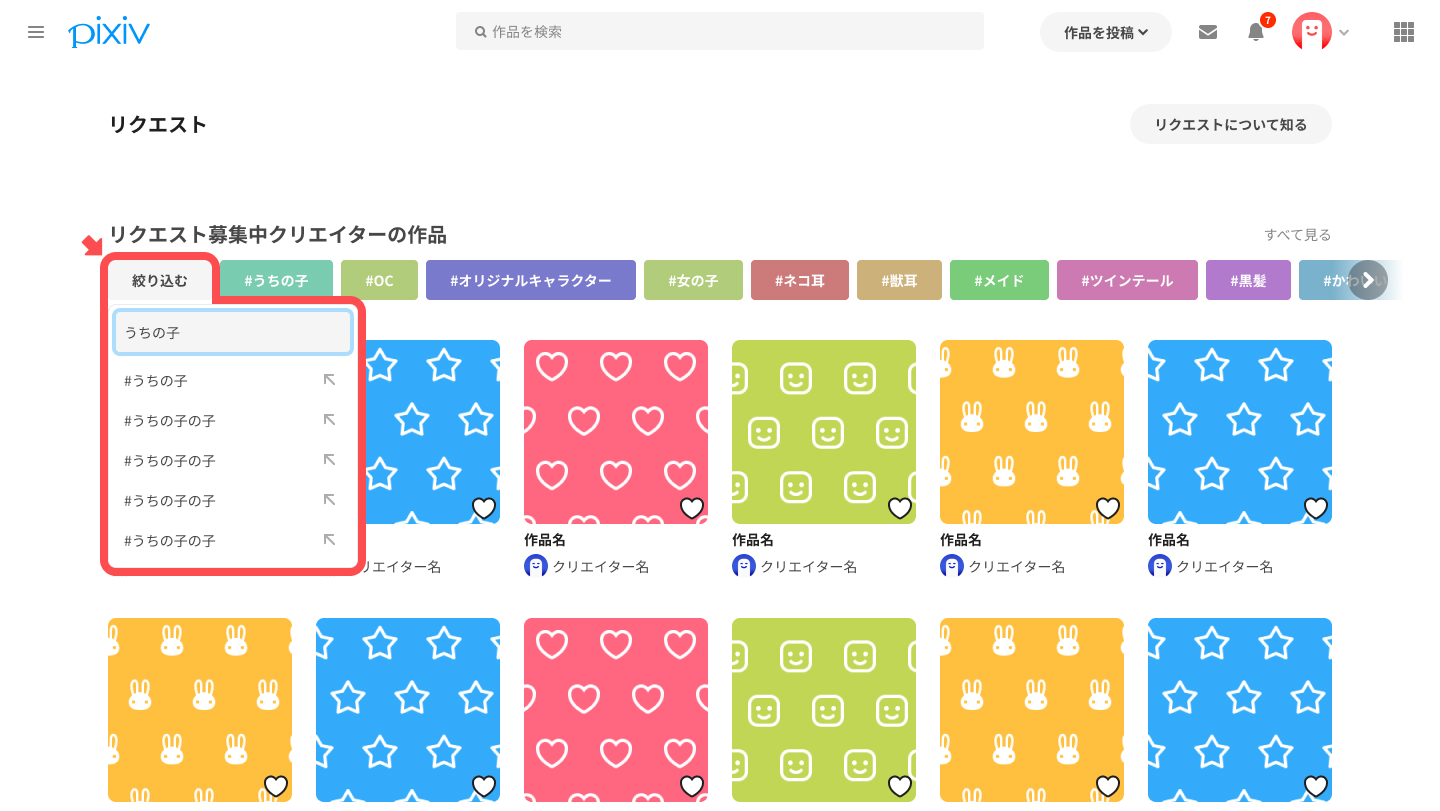Expand more tags with the right arrow
Screen dimensions: 1440x811
click(1367, 280)
